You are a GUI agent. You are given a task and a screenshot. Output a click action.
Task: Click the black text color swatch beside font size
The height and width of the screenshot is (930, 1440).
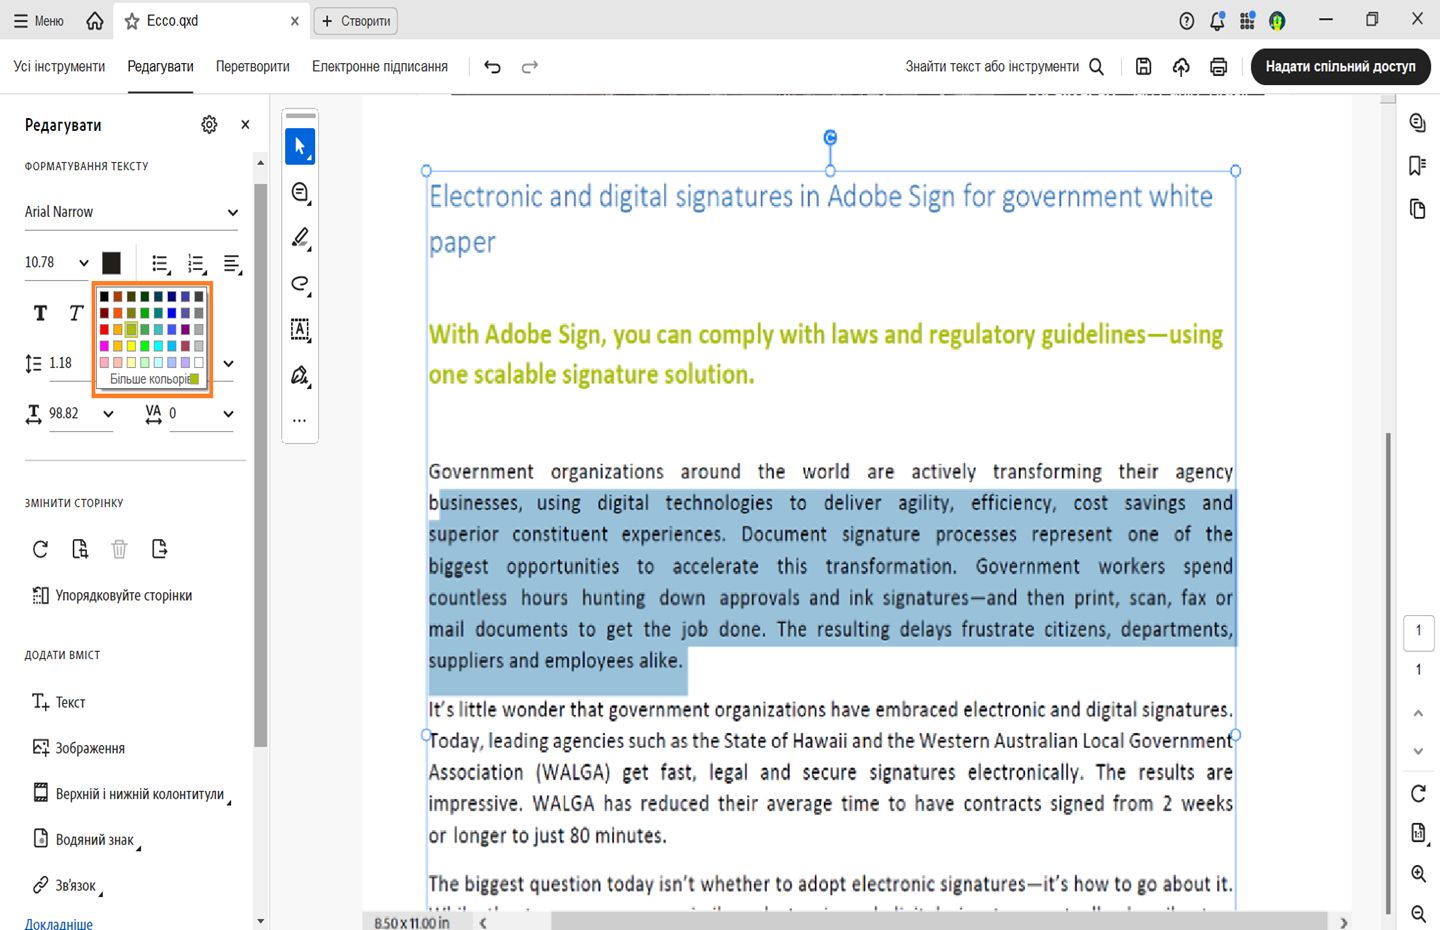pyautogui.click(x=112, y=263)
